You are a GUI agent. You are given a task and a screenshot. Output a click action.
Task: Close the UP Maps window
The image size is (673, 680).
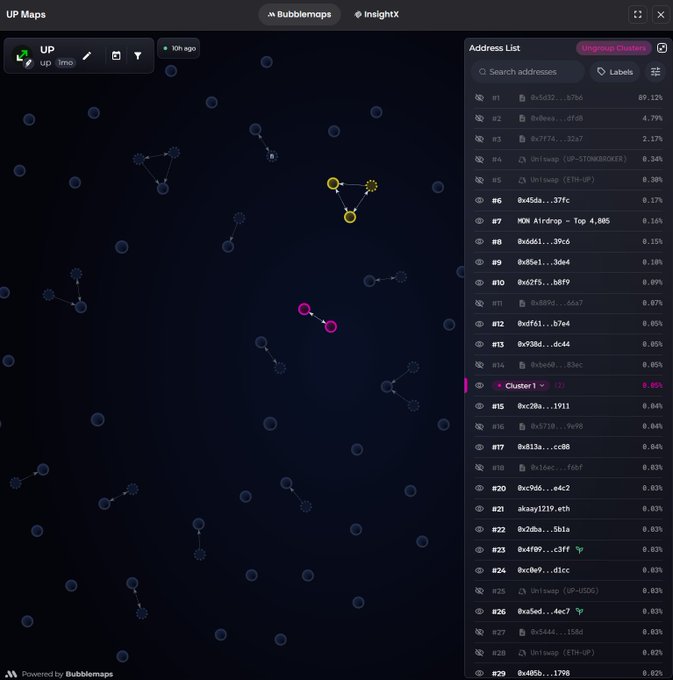[661, 14]
